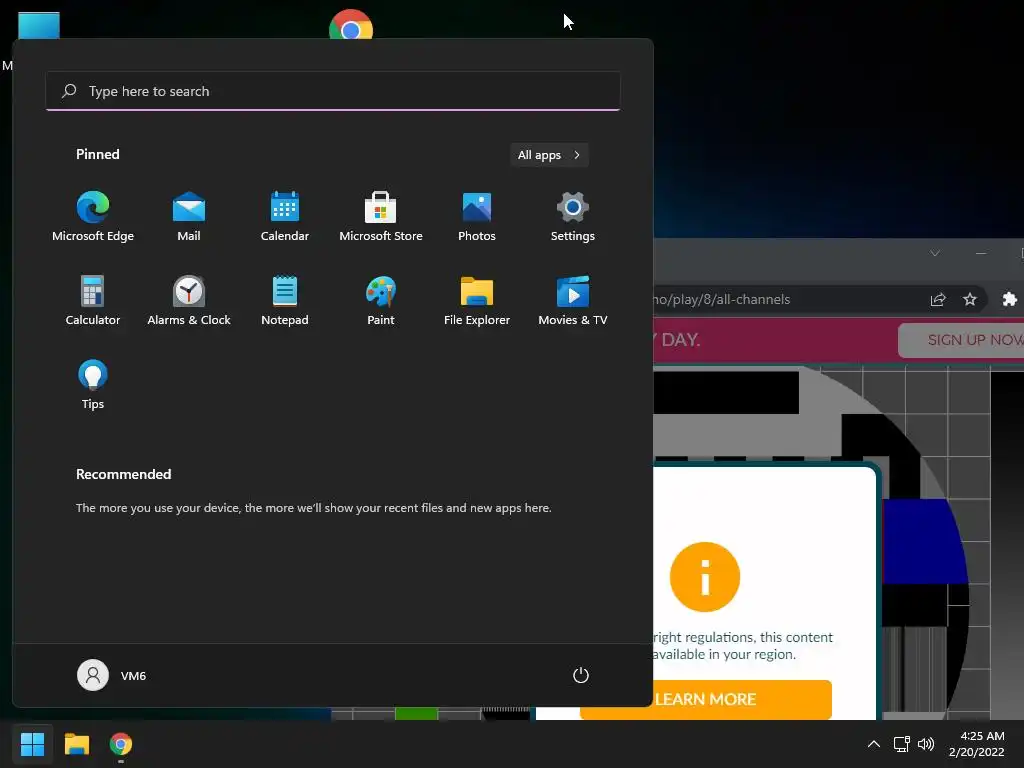Viewport: 1024px width, 768px height.
Task: Launch Movies & TV
Action: pyautogui.click(x=573, y=300)
